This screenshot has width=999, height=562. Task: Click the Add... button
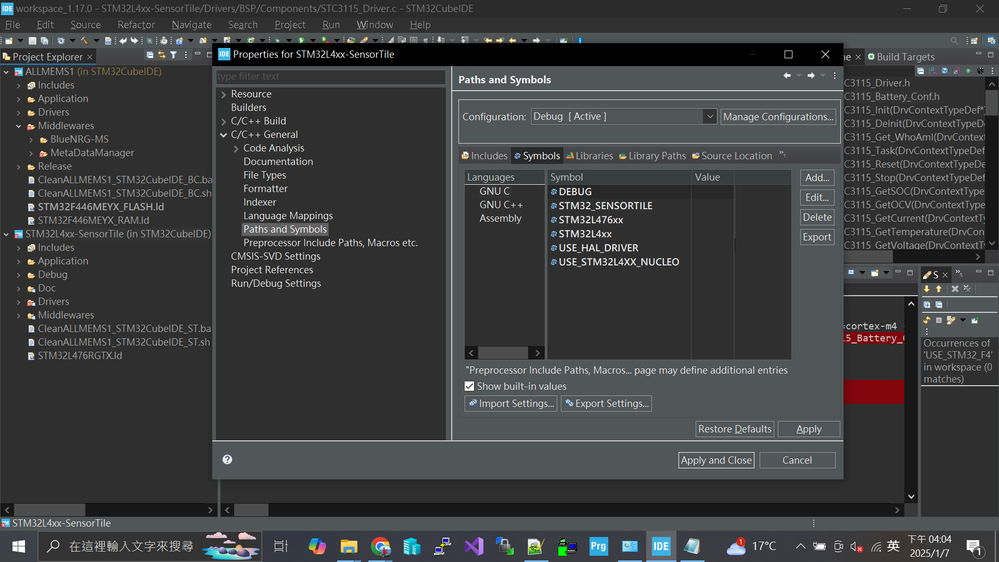click(817, 178)
